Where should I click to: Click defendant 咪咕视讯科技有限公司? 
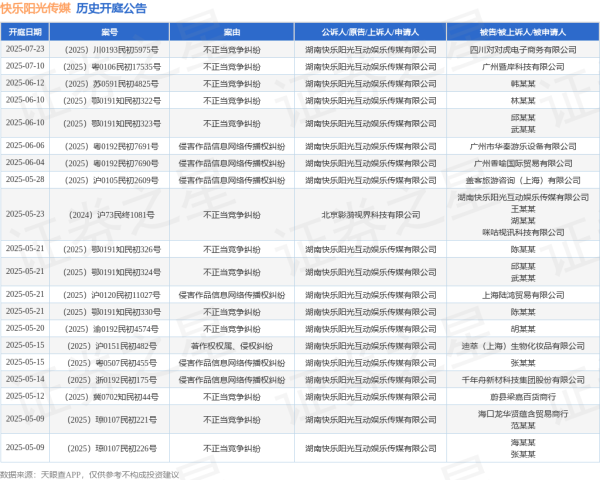coord(523,232)
